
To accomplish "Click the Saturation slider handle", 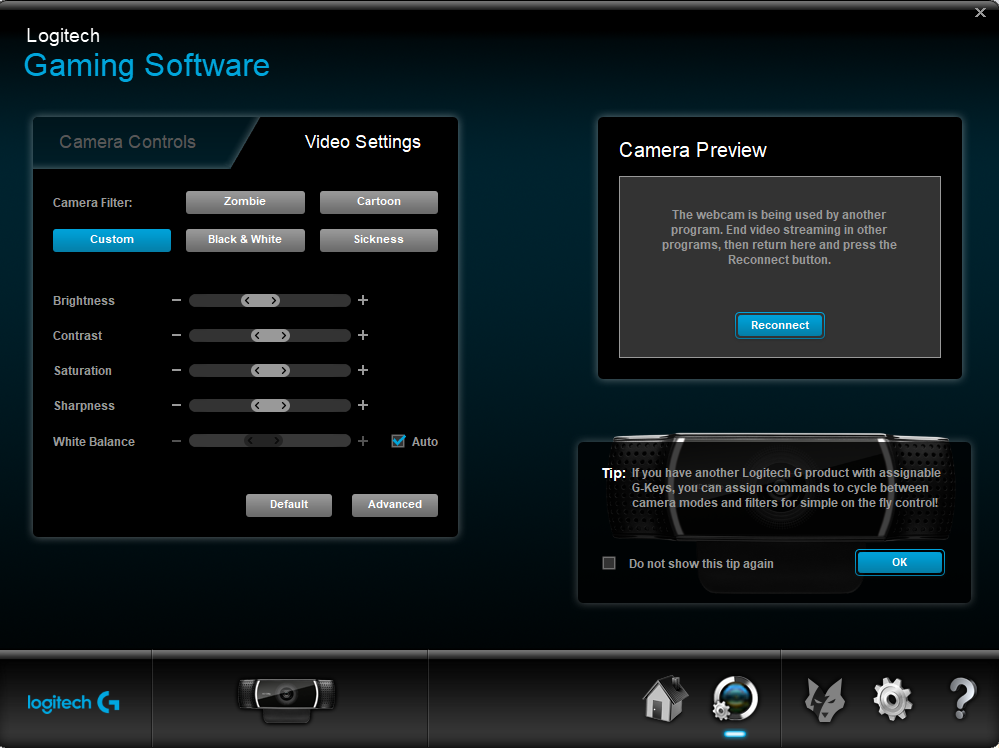I will 270,371.
